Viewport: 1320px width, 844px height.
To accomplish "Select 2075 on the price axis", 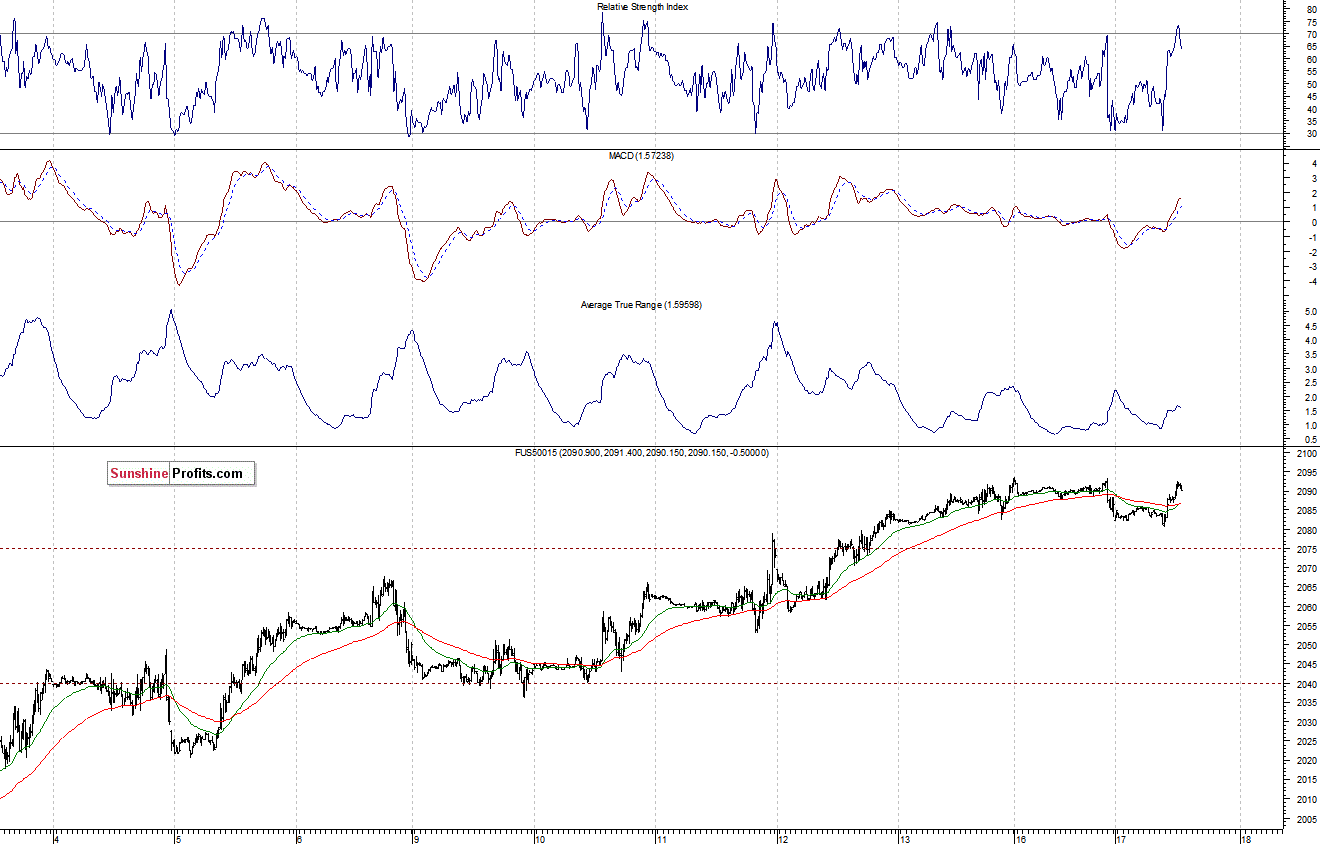I will pos(1305,550).
